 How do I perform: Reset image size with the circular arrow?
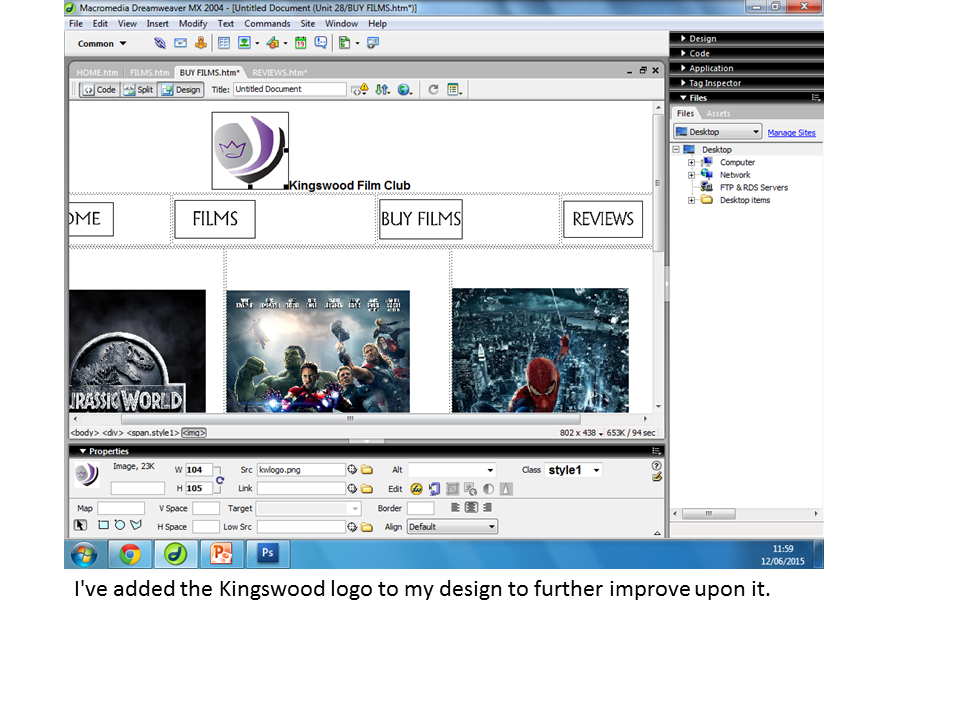[x=220, y=481]
